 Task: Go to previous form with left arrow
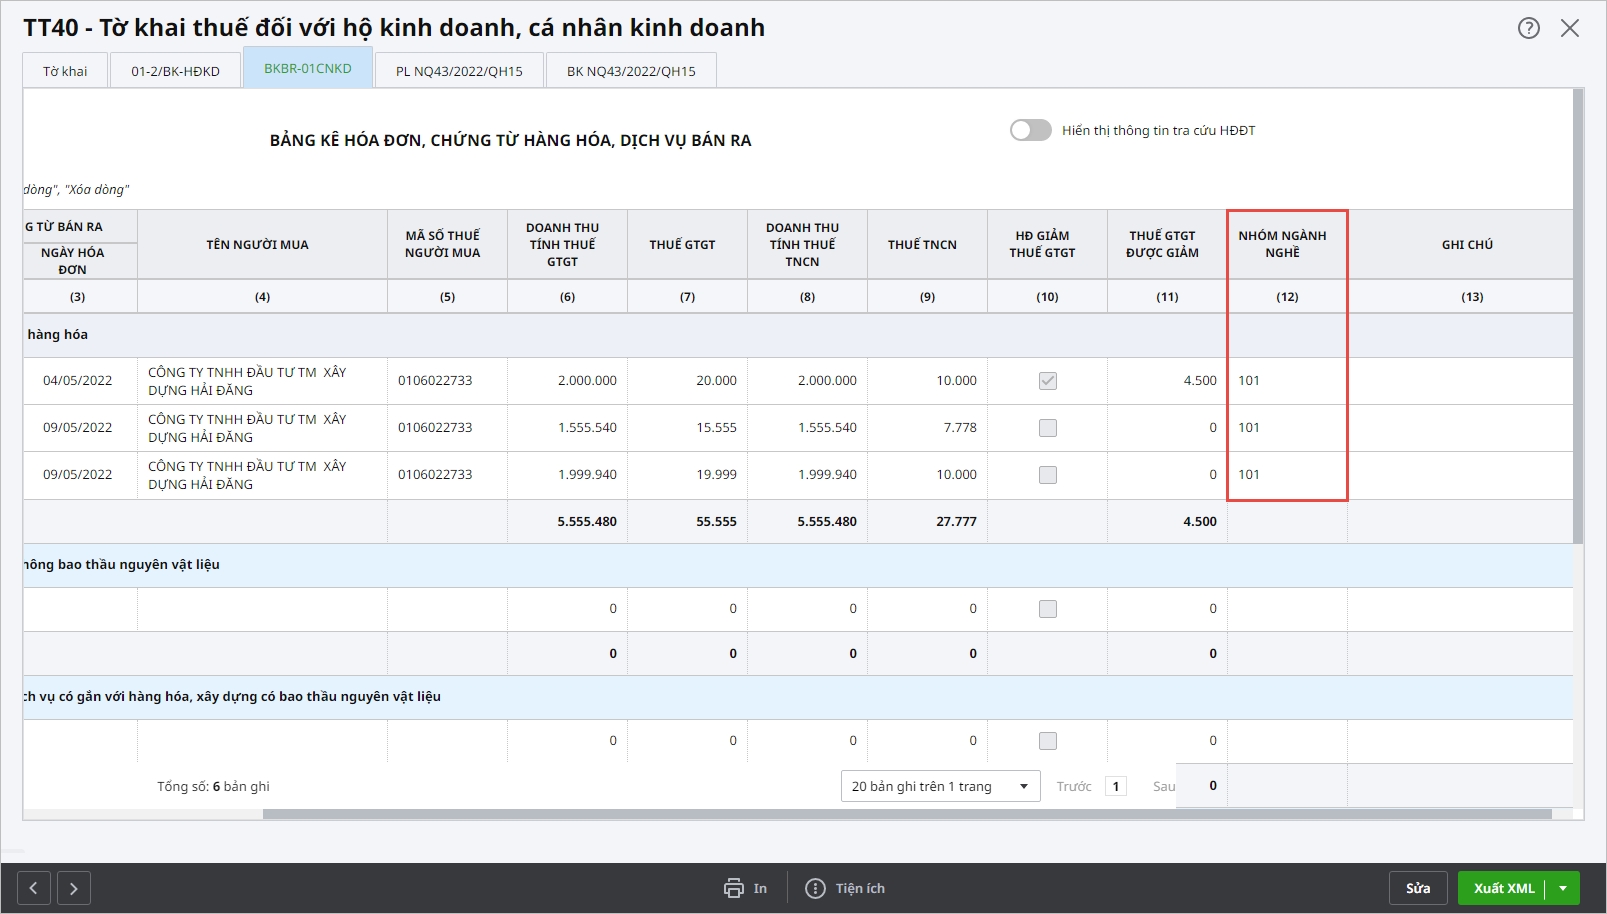pos(34,888)
